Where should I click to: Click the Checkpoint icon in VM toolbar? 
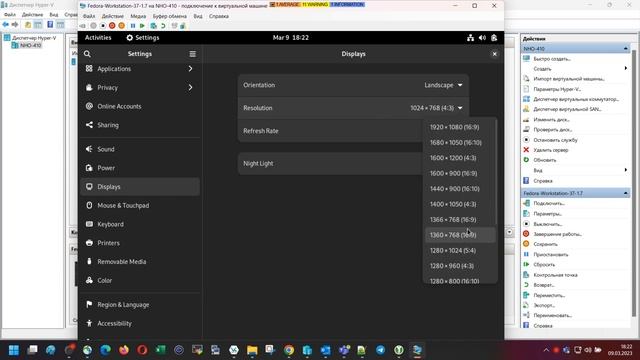pyautogui.click(x=153, y=26)
